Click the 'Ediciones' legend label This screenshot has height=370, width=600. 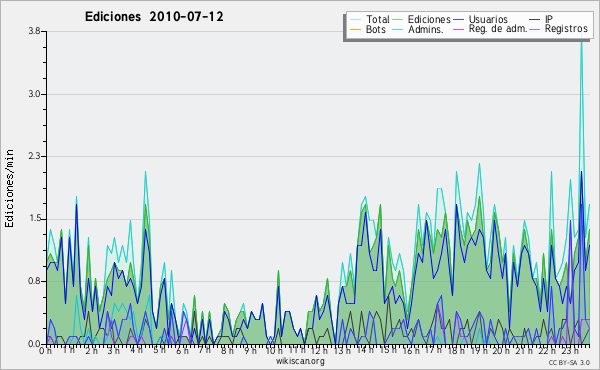[x=429, y=19]
